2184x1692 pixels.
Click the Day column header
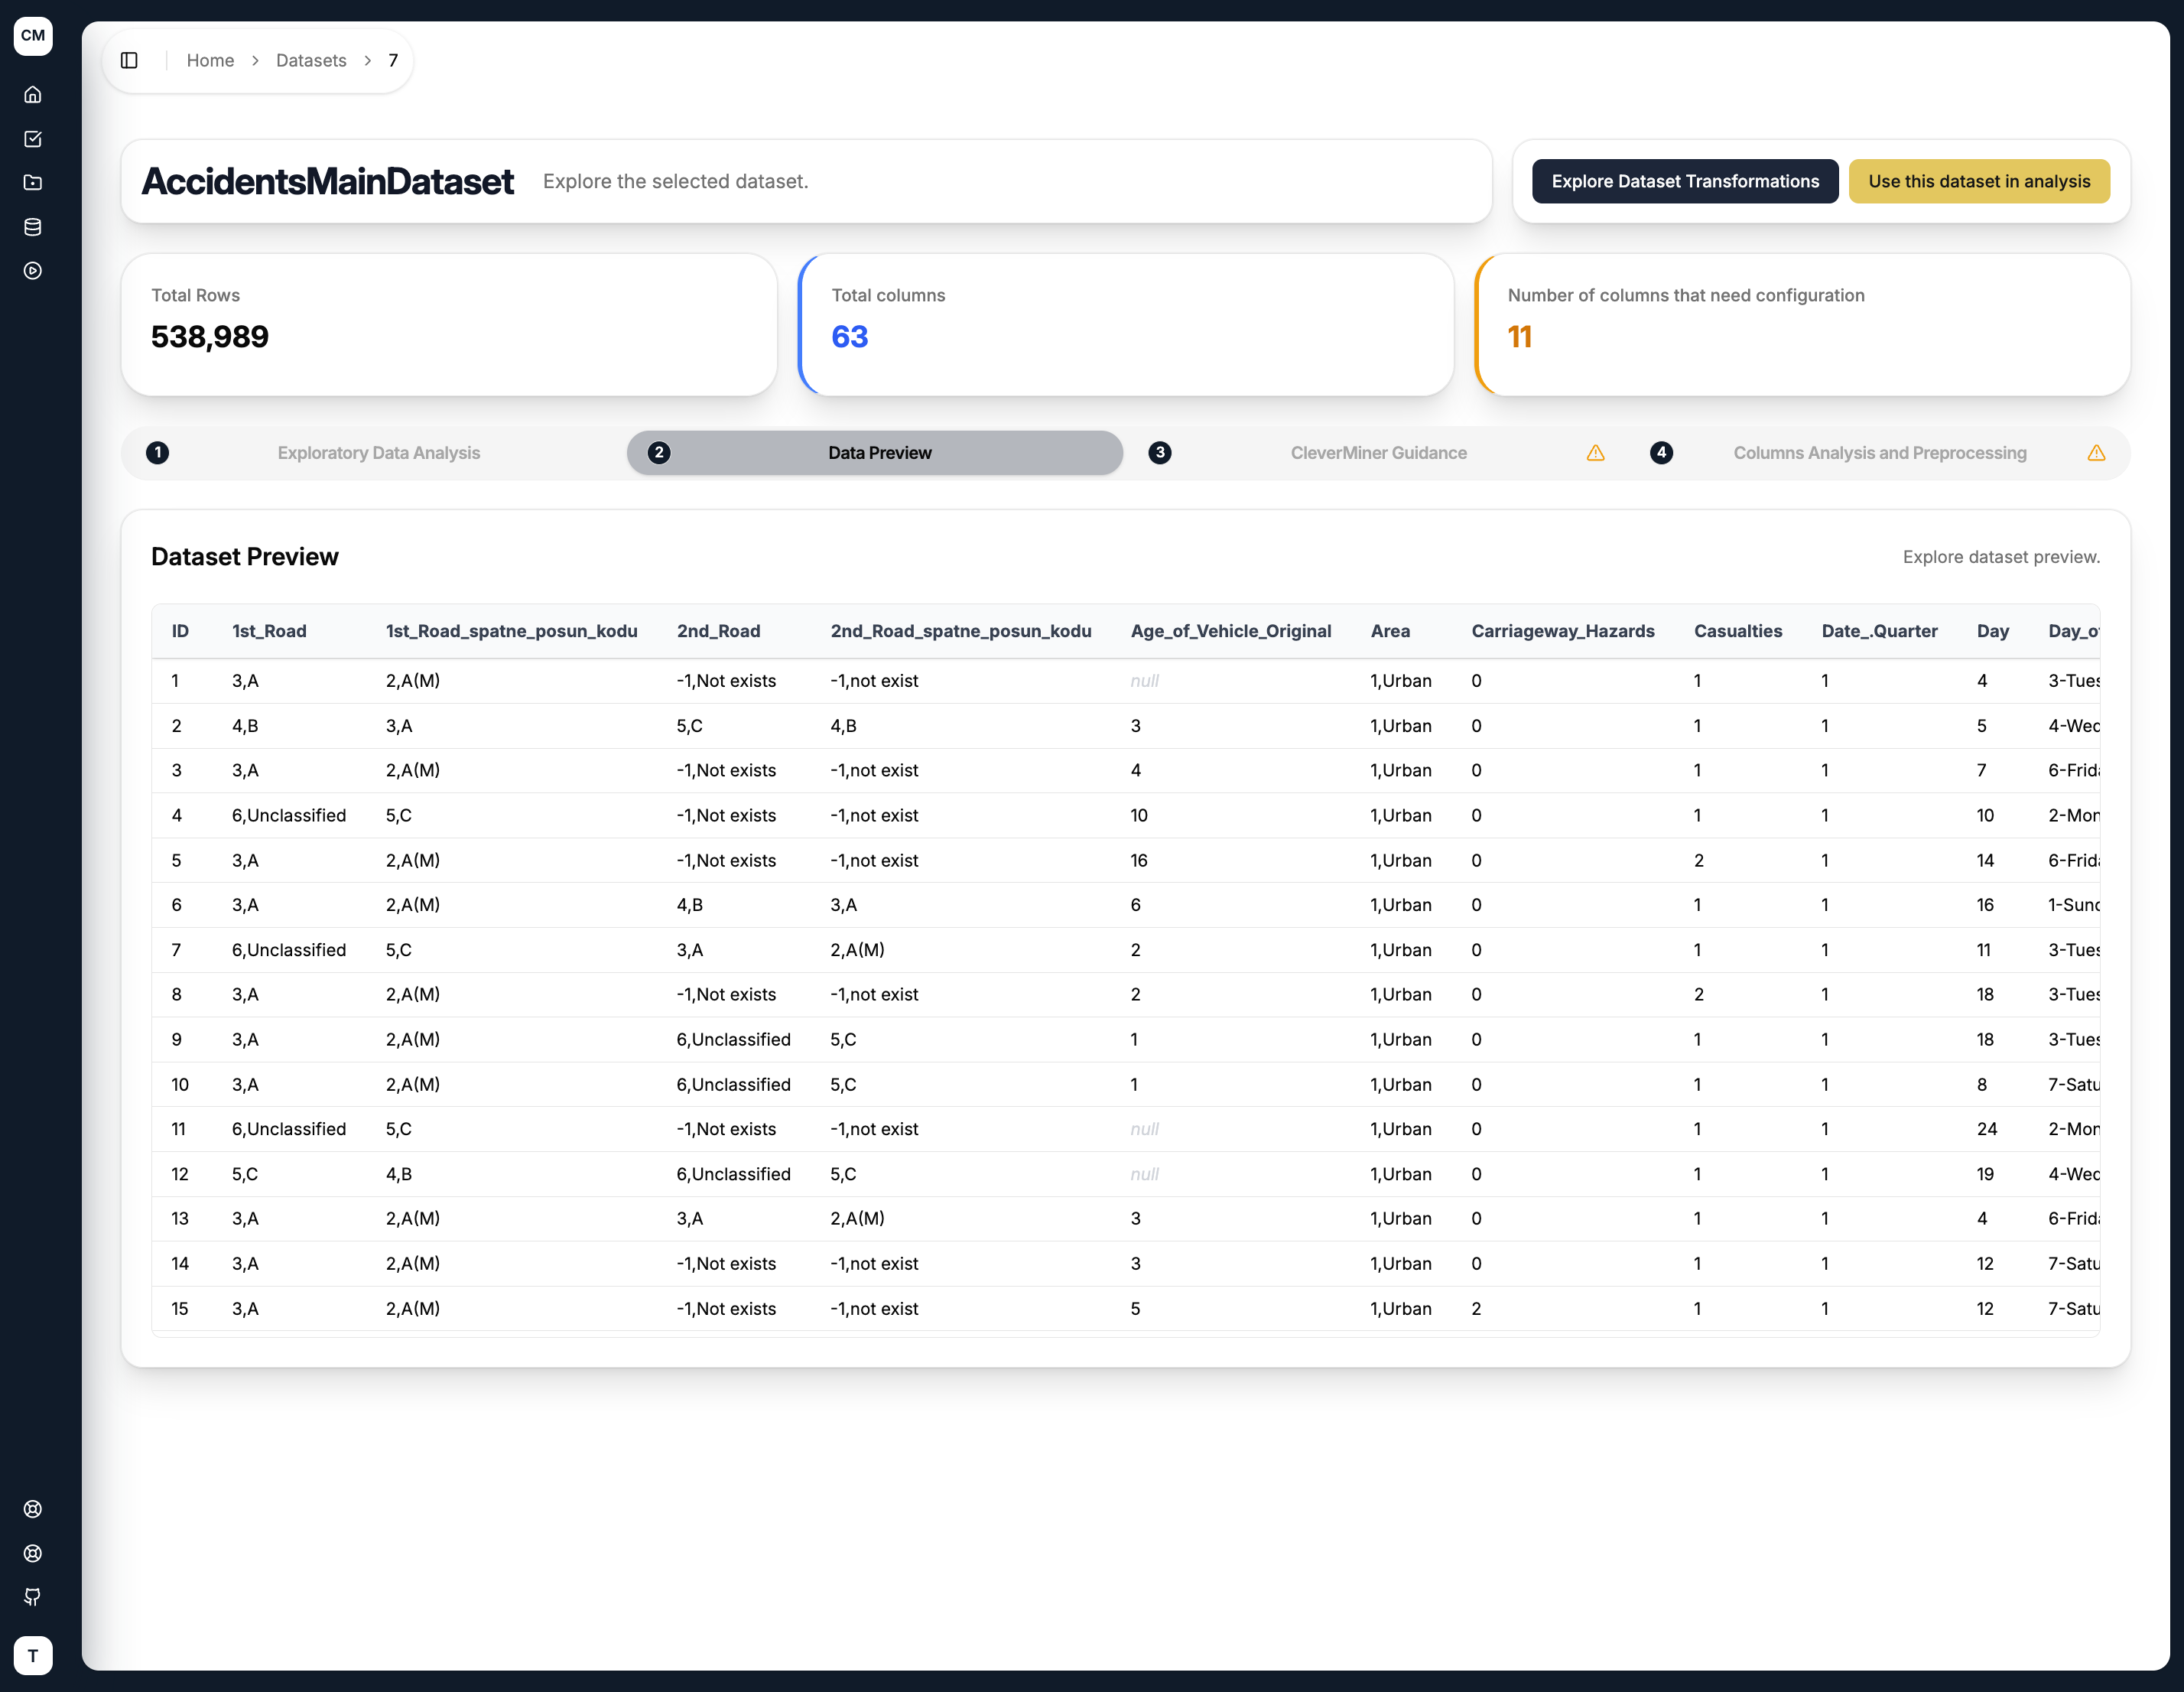pyautogui.click(x=1992, y=631)
